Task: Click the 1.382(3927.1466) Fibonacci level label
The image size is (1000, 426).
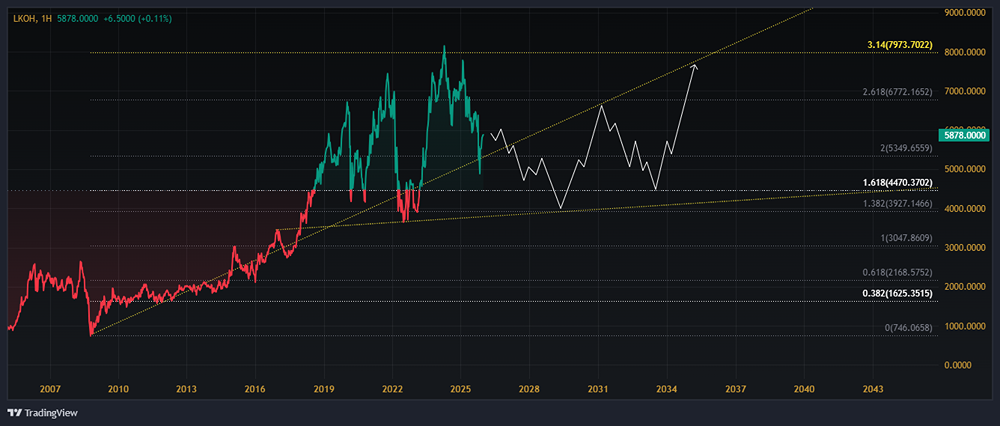Action: tap(899, 203)
